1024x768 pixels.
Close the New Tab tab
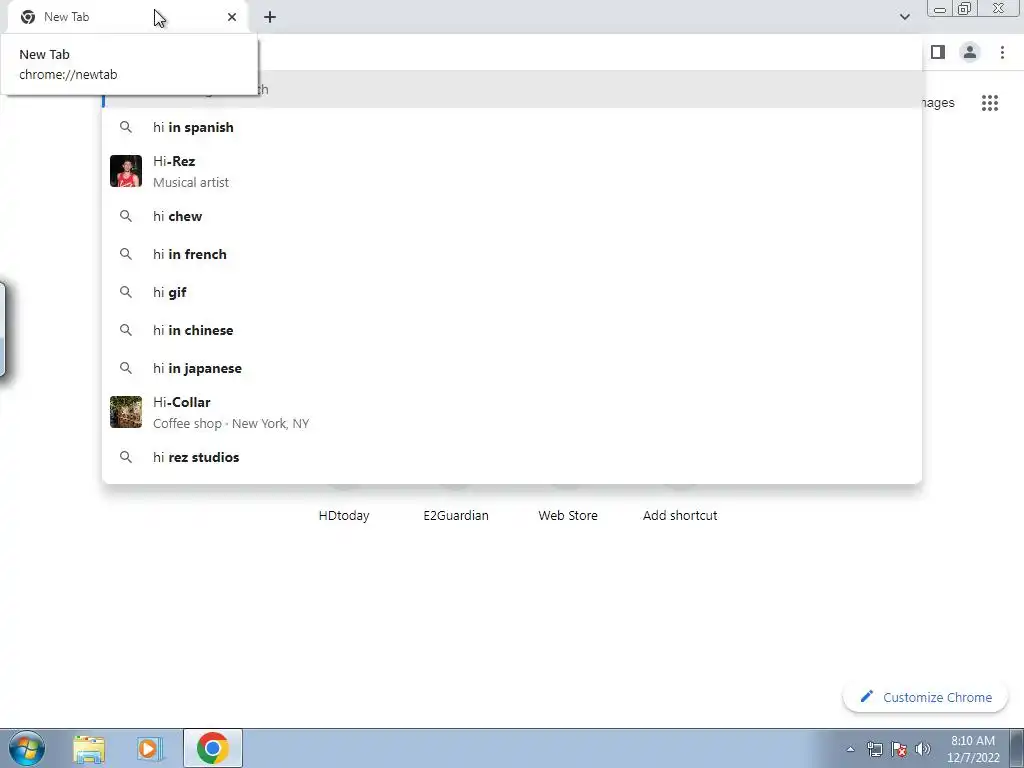tap(232, 17)
